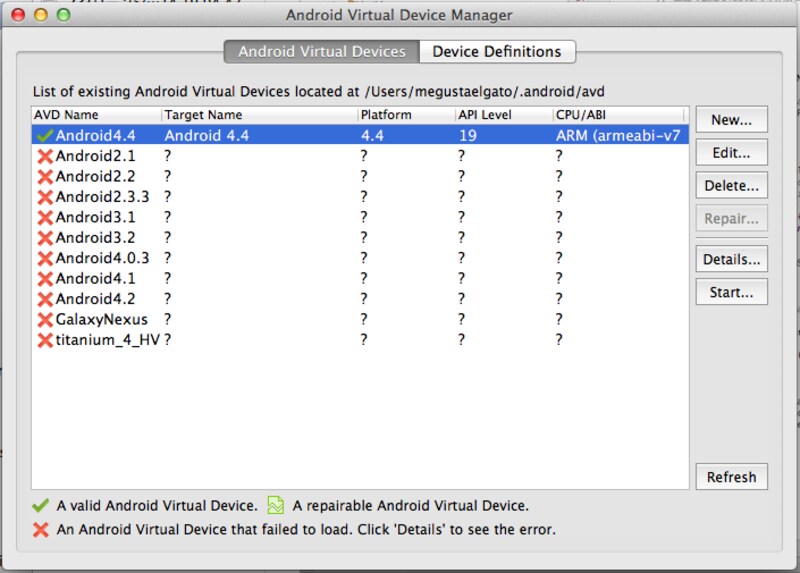
Task: Launch the emulator with the Start... button
Action: pyautogui.click(x=731, y=292)
